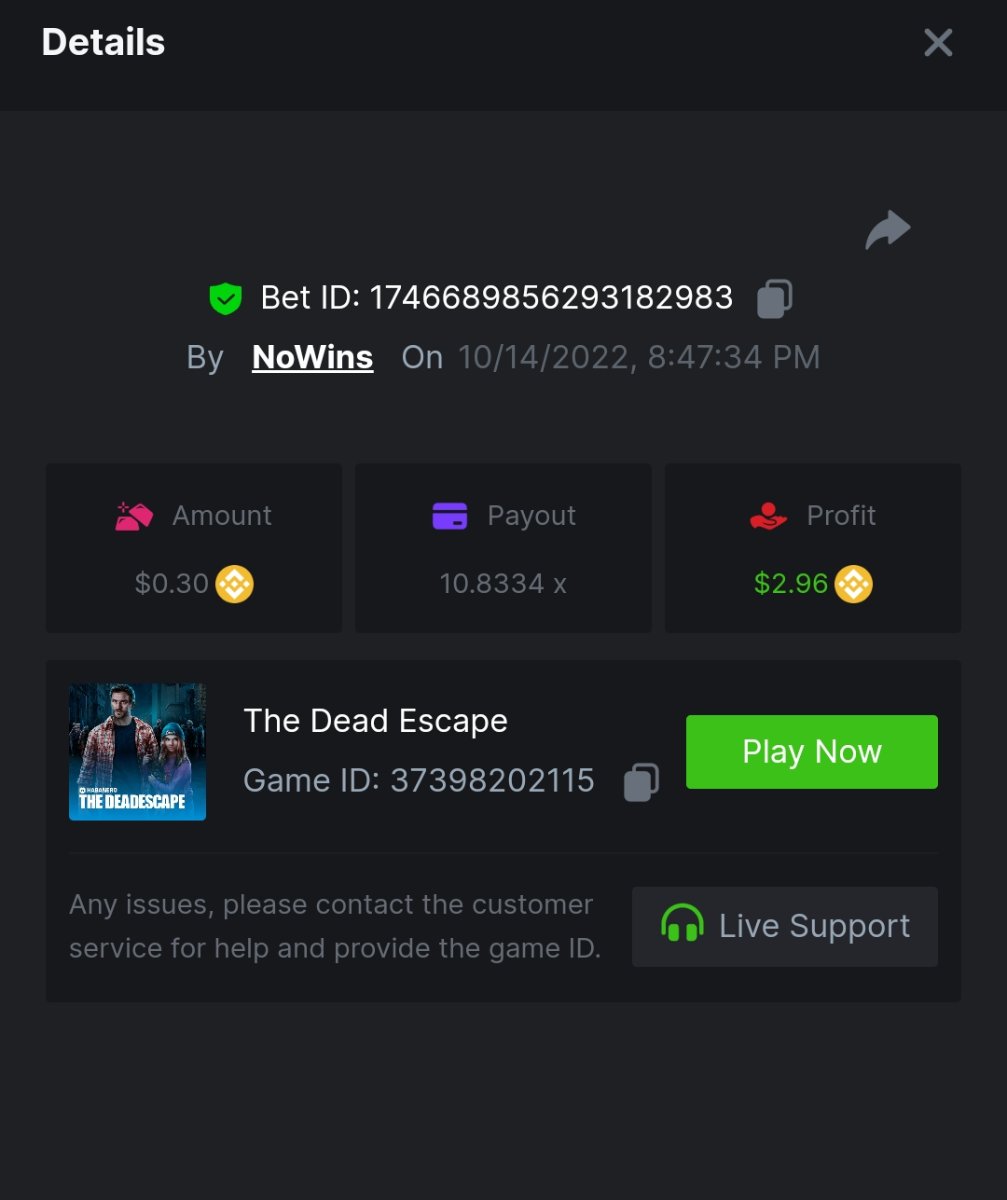
Task: Copy the Bet ID with copy icon
Action: (775, 299)
